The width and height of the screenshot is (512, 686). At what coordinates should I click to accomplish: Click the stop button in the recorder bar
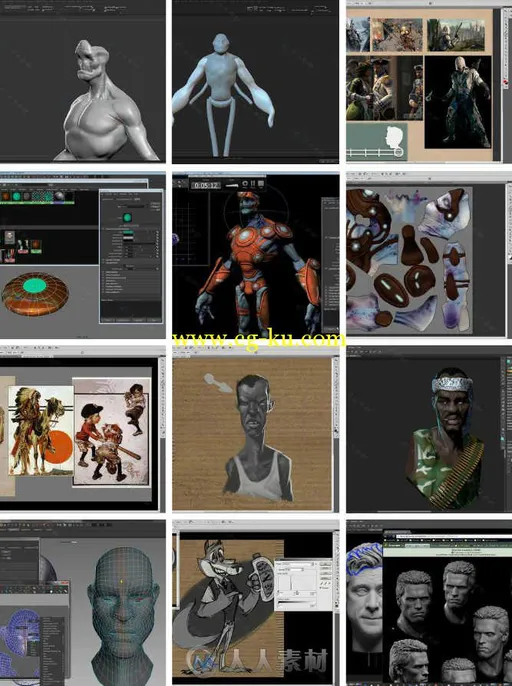[x=261, y=184]
